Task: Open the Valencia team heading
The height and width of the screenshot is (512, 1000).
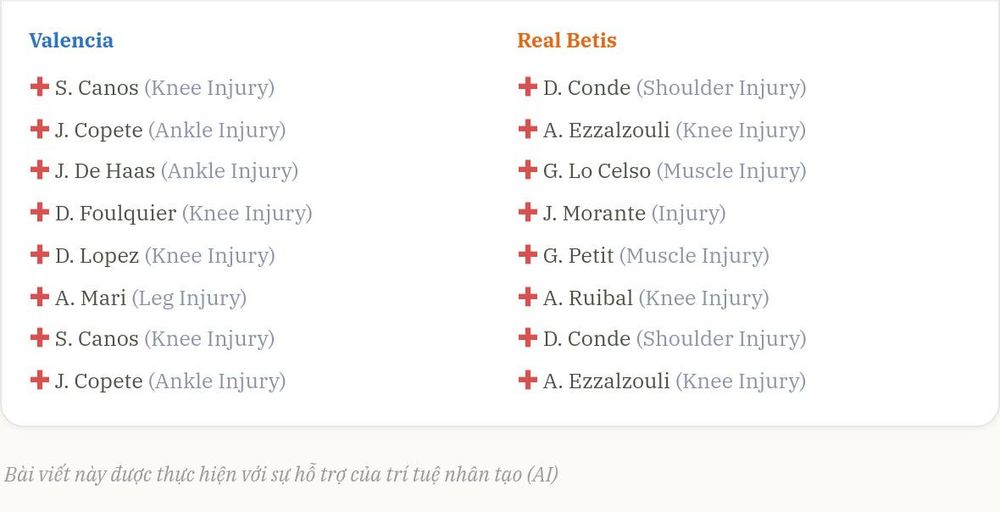Action: (71, 40)
